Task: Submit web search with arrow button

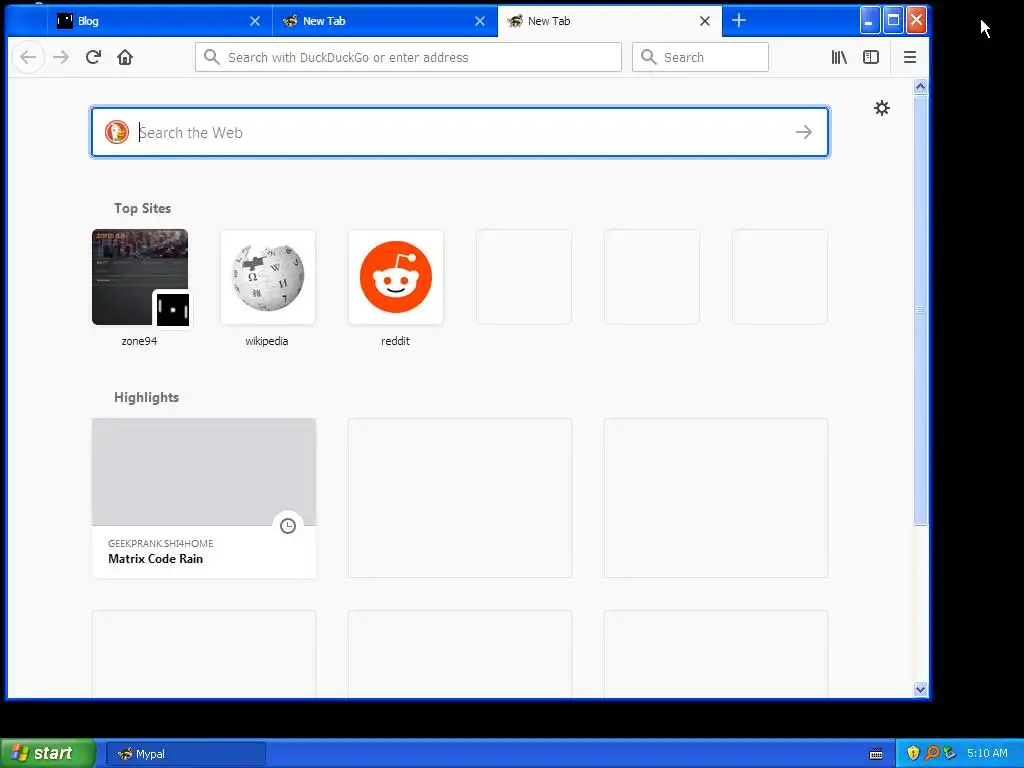Action: coord(804,132)
